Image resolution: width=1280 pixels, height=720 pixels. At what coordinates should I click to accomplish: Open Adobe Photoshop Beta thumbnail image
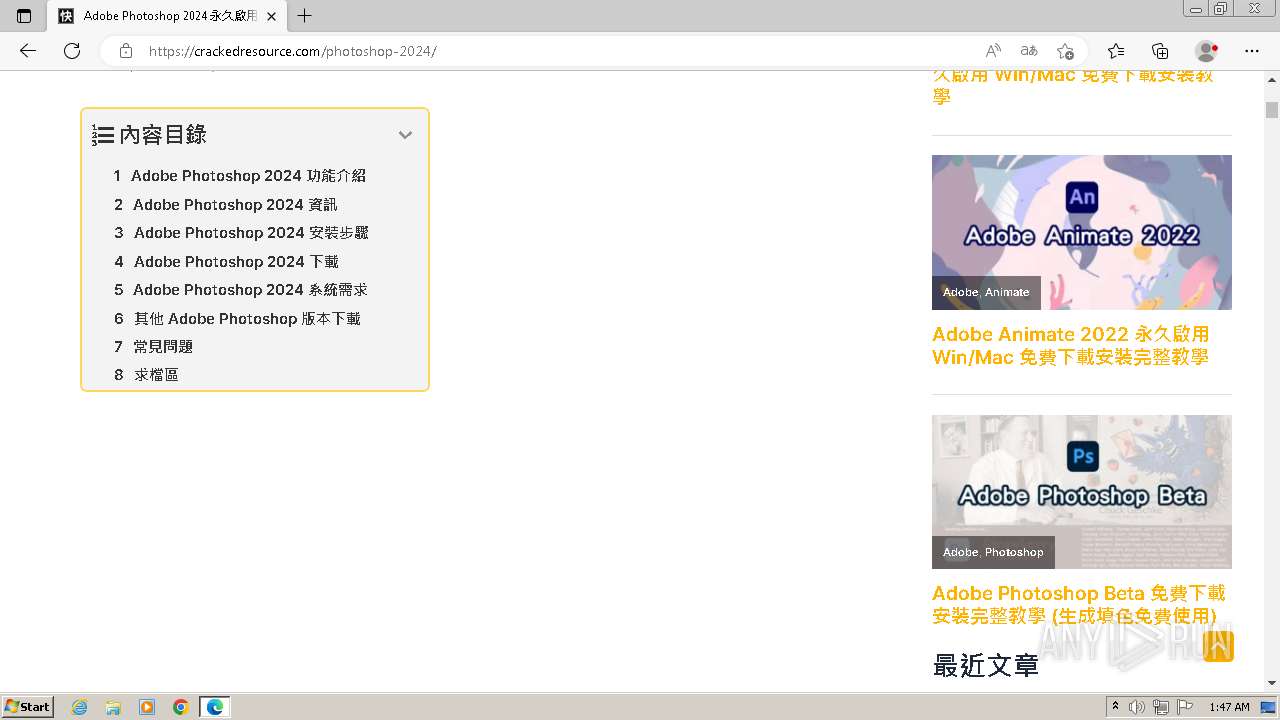1082,492
